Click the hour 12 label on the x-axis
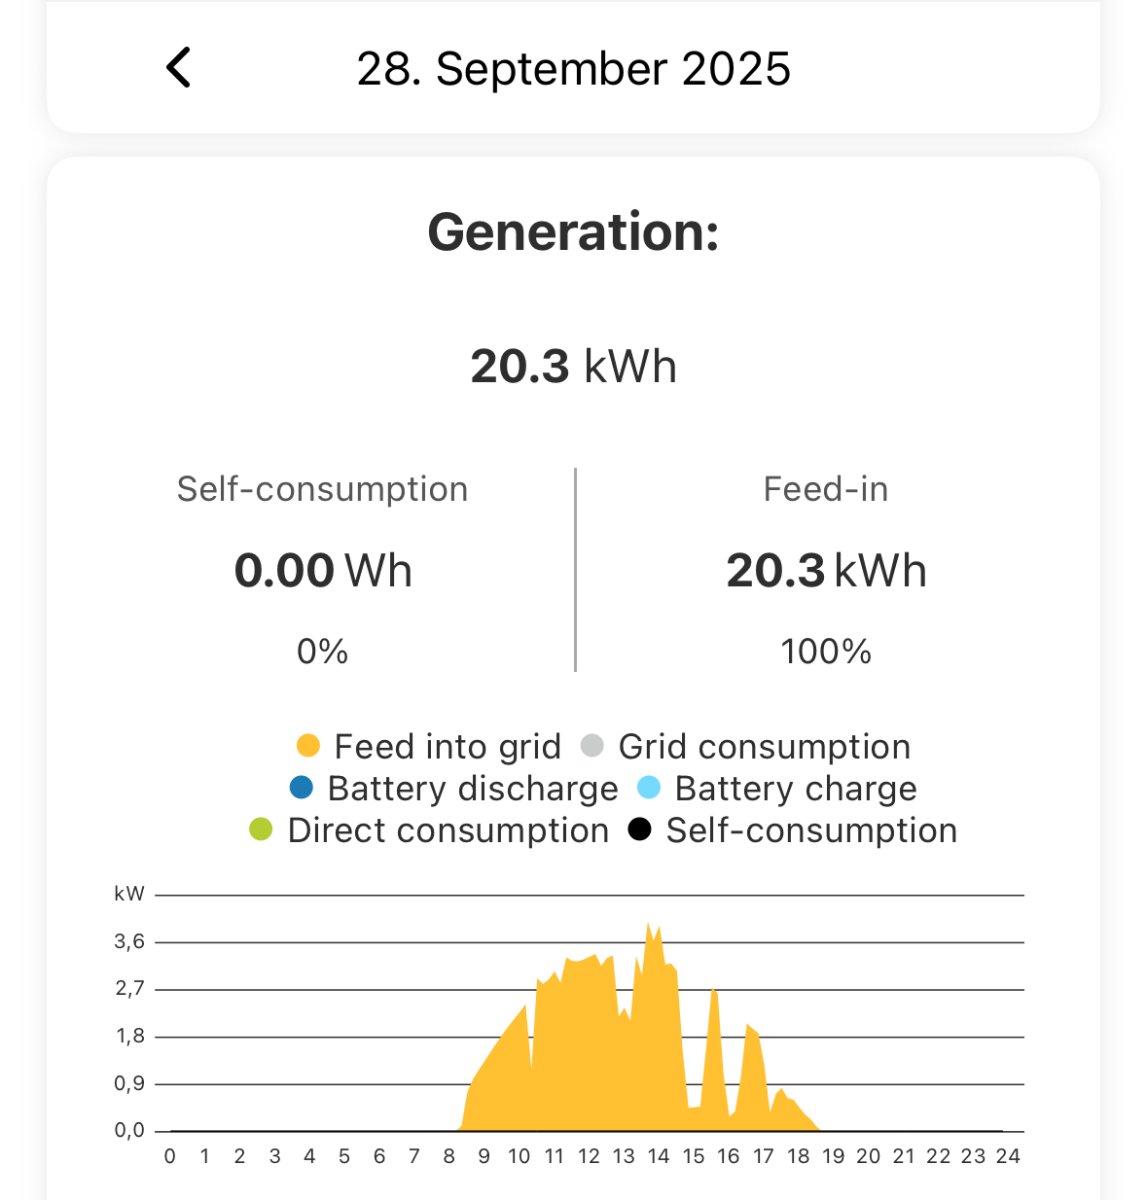Image resolution: width=1147 pixels, height=1200 pixels. pyautogui.click(x=589, y=1156)
